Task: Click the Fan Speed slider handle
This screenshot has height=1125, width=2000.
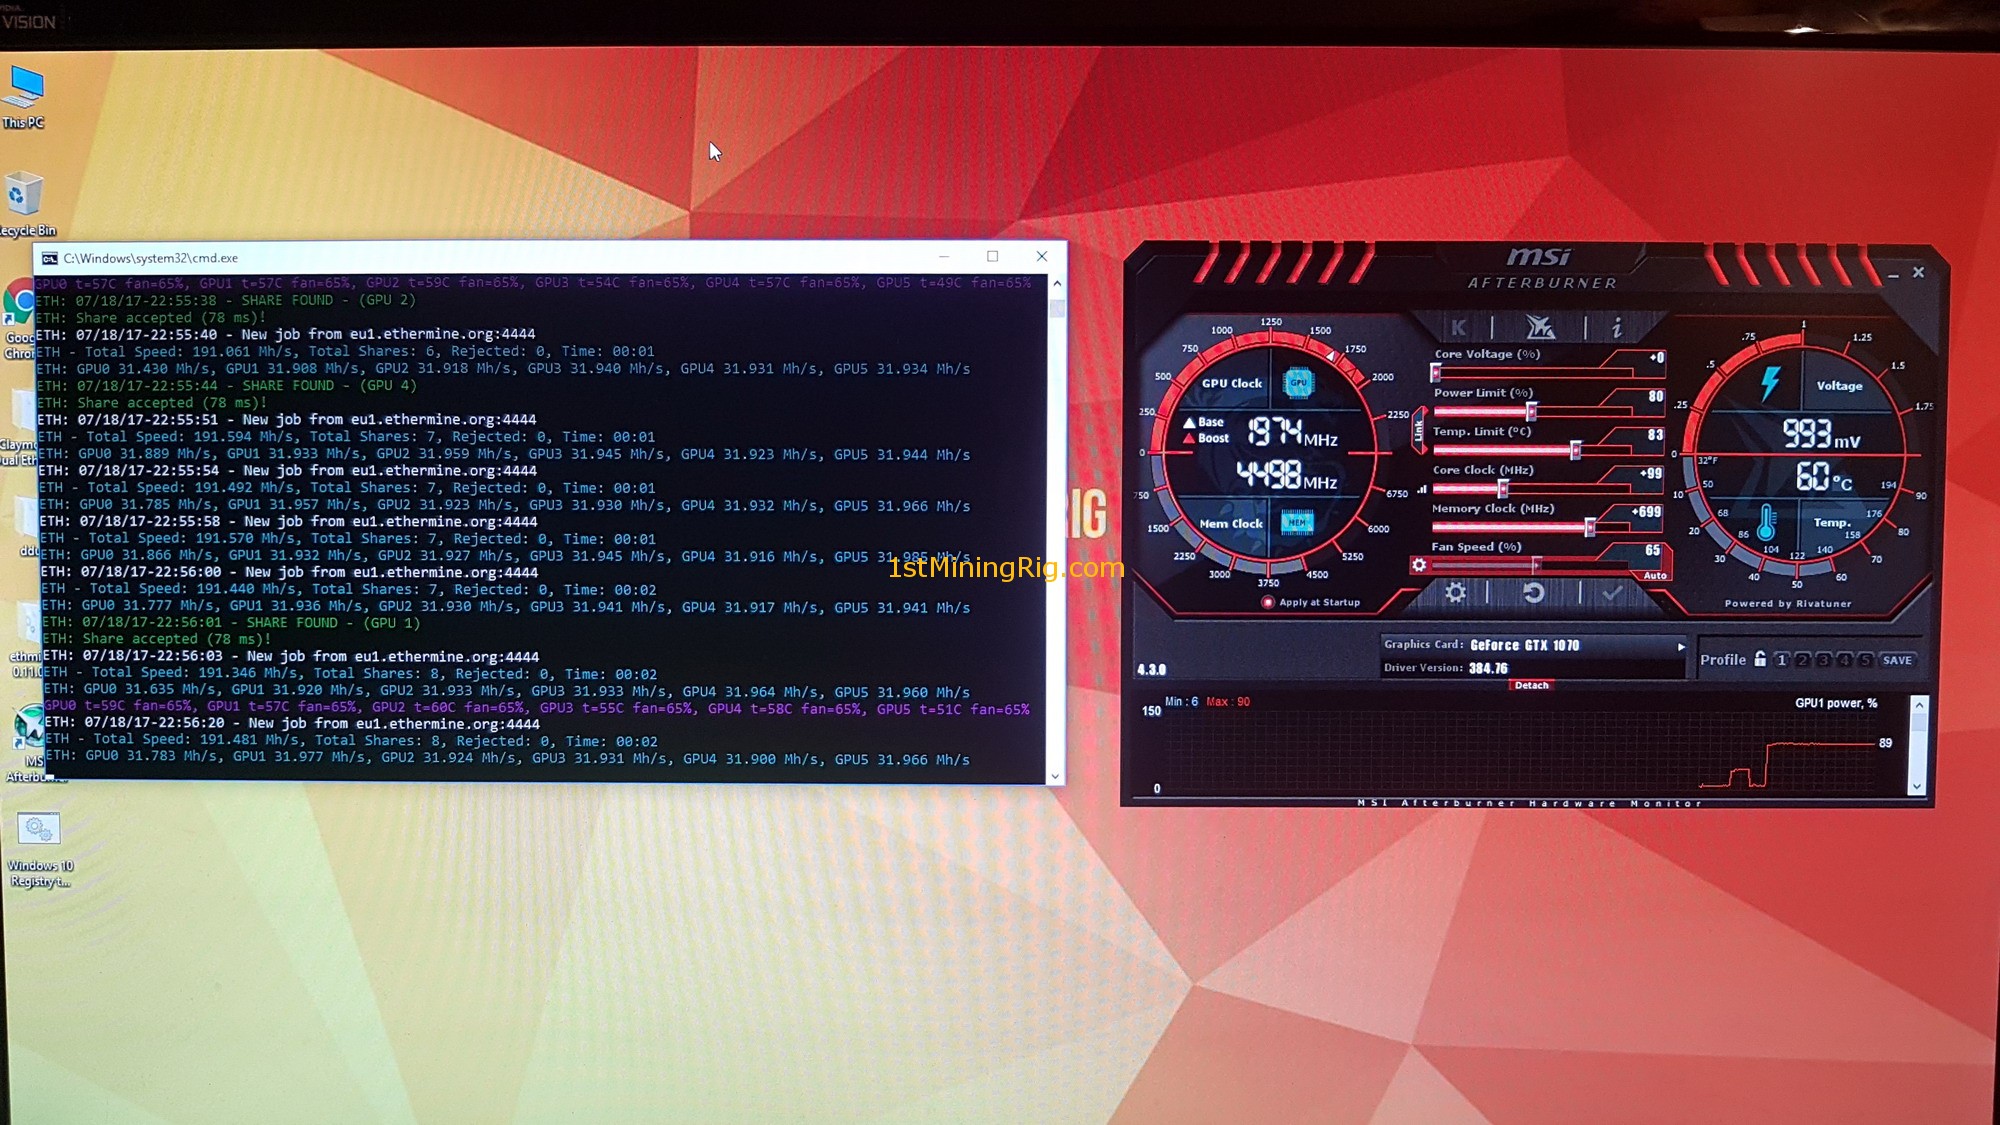Action: coord(1536,565)
